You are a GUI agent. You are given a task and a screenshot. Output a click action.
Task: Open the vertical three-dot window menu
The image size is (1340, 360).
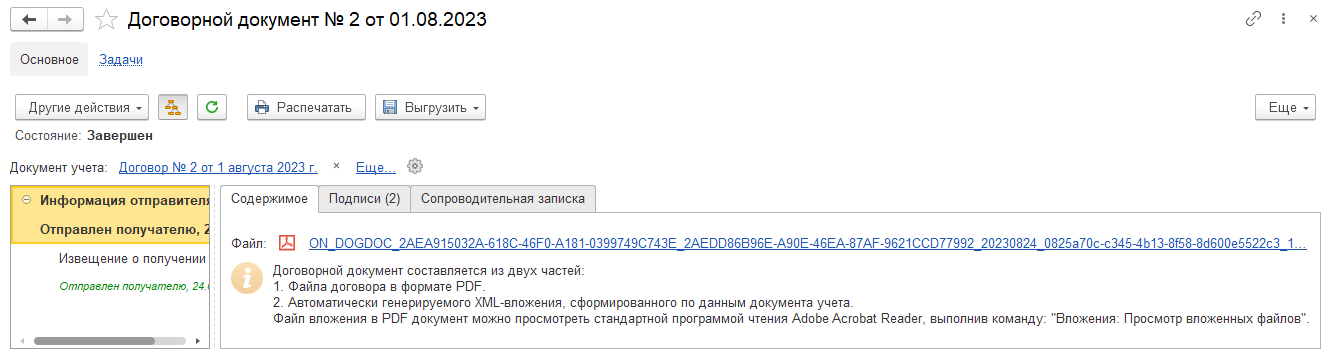[x=1282, y=20]
